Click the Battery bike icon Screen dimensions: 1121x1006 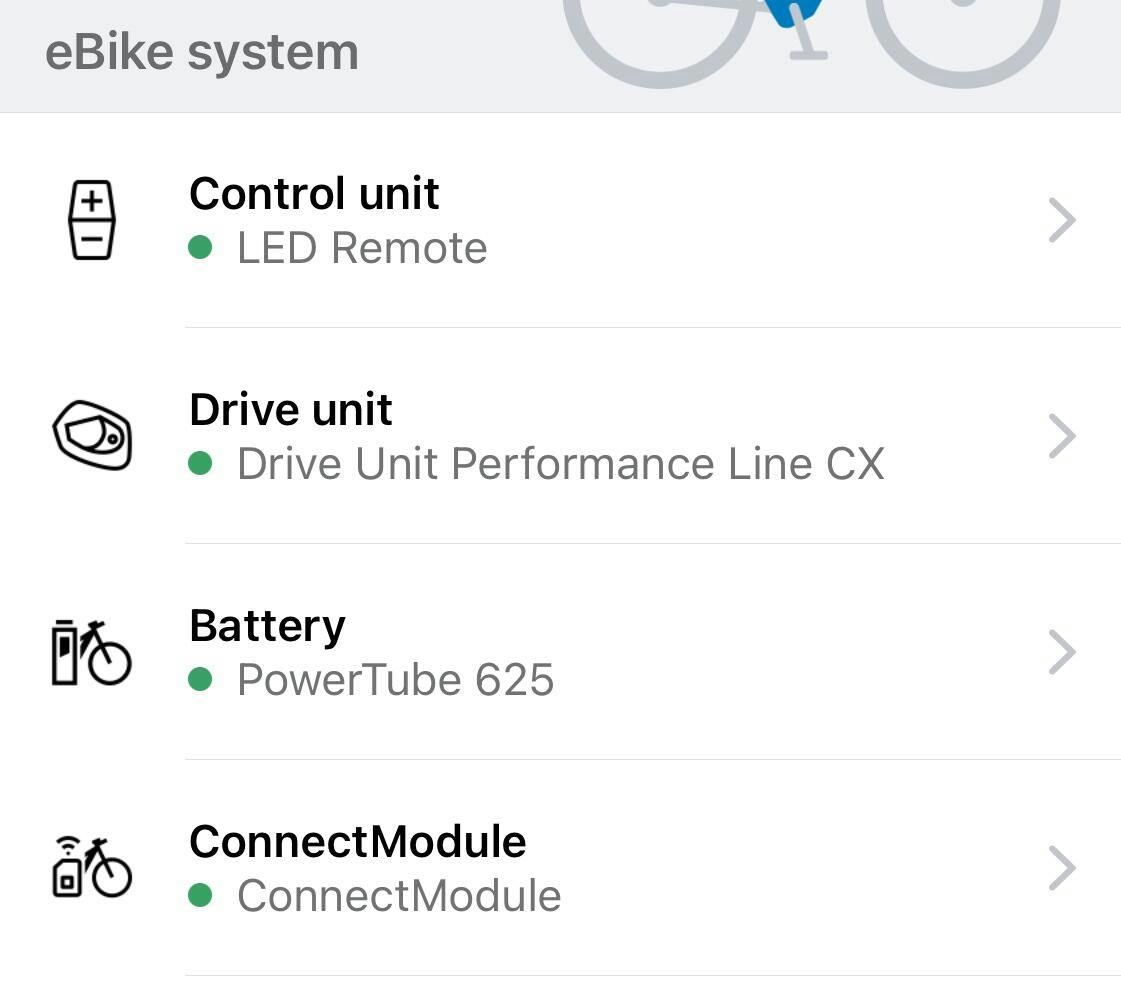(x=92, y=652)
